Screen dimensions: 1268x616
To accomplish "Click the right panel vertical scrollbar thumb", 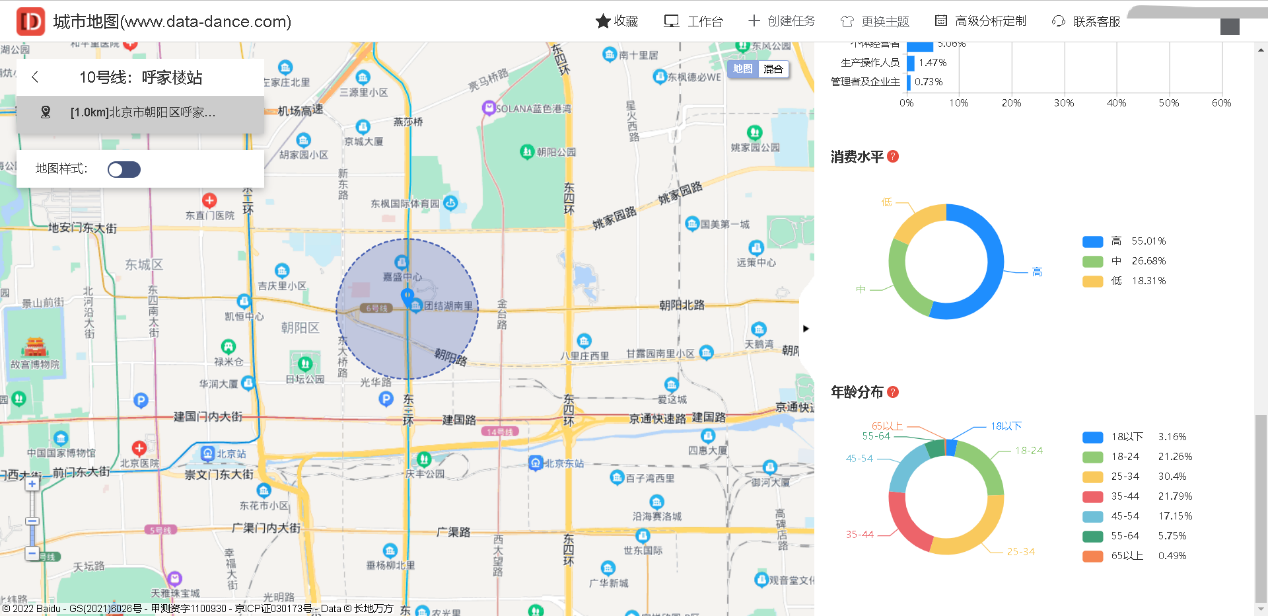I will tap(1260, 510).
